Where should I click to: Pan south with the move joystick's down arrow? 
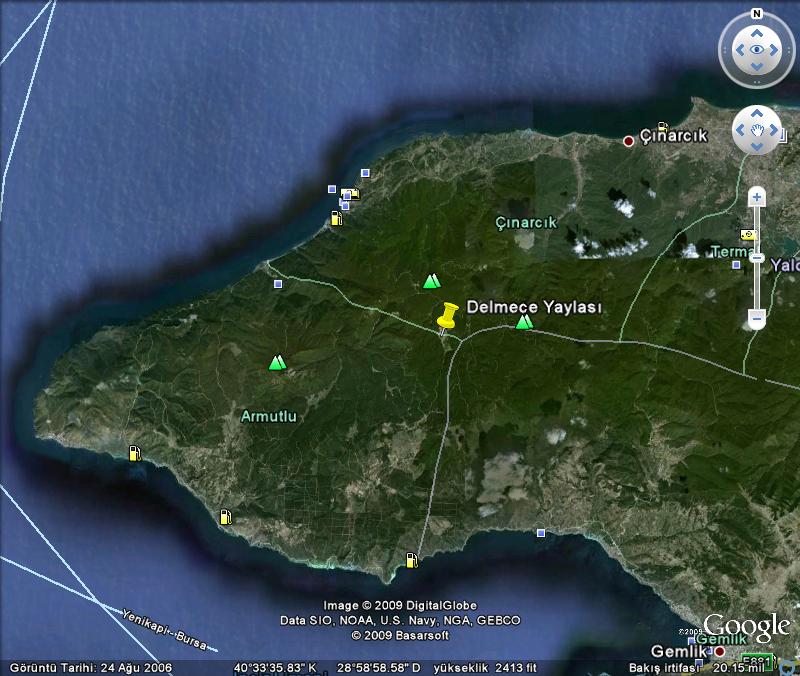(757, 147)
